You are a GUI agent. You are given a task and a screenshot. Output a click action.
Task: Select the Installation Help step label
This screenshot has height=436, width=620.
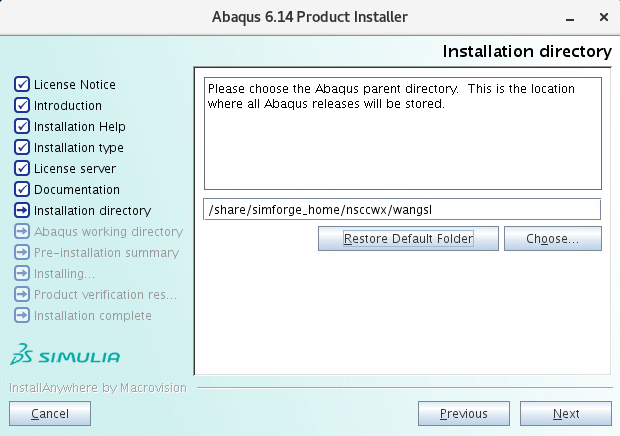[x=80, y=126]
